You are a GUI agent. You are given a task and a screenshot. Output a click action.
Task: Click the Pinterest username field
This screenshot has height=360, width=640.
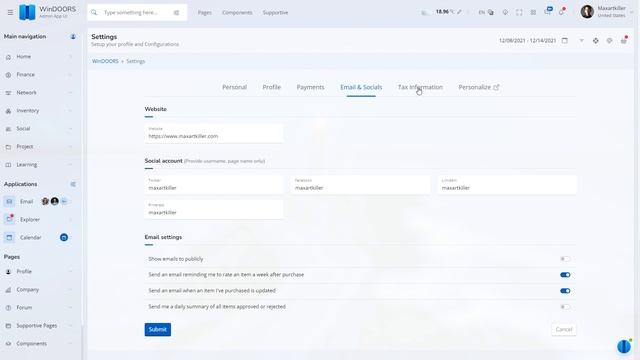coord(214,209)
